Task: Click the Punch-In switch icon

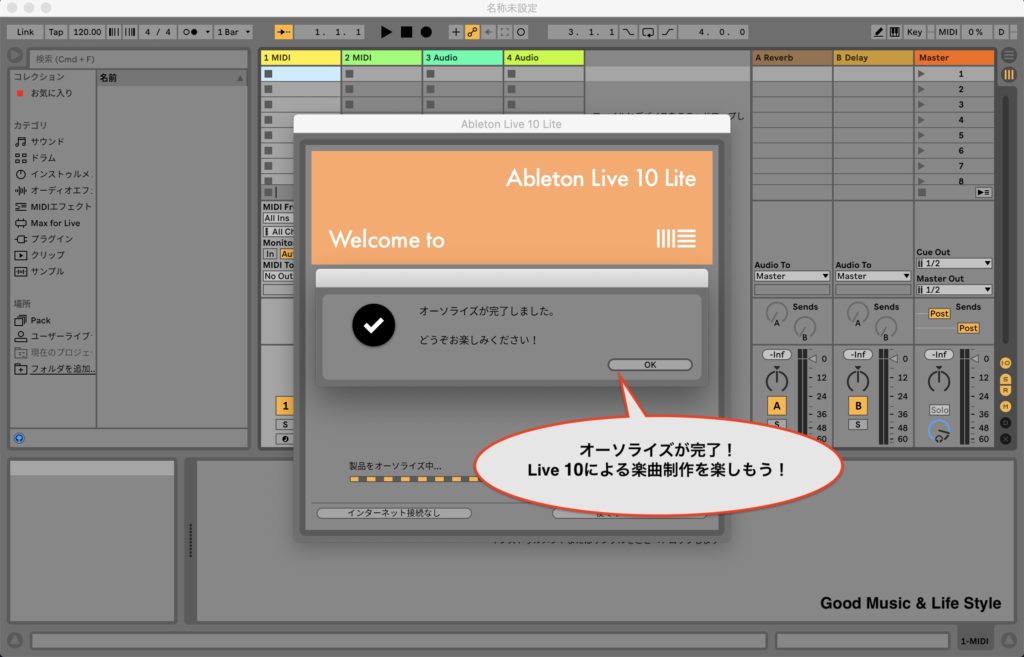Action: (x=628, y=31)
